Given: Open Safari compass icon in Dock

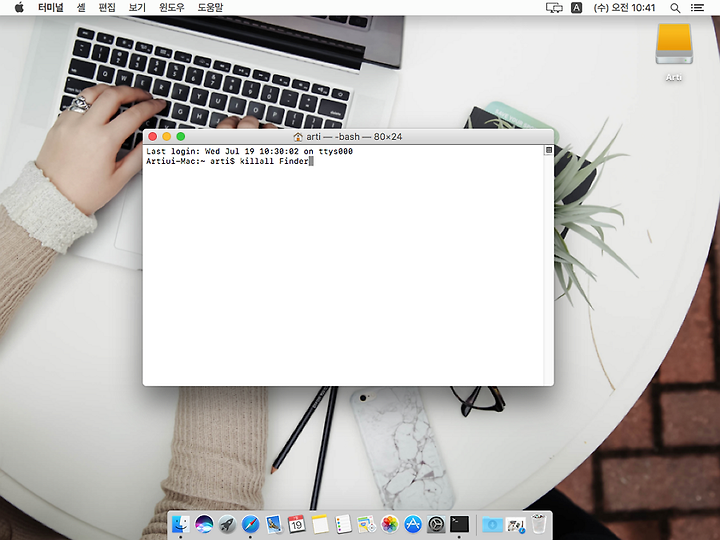Looking at the screenshot, I should [x=250, y=524].
